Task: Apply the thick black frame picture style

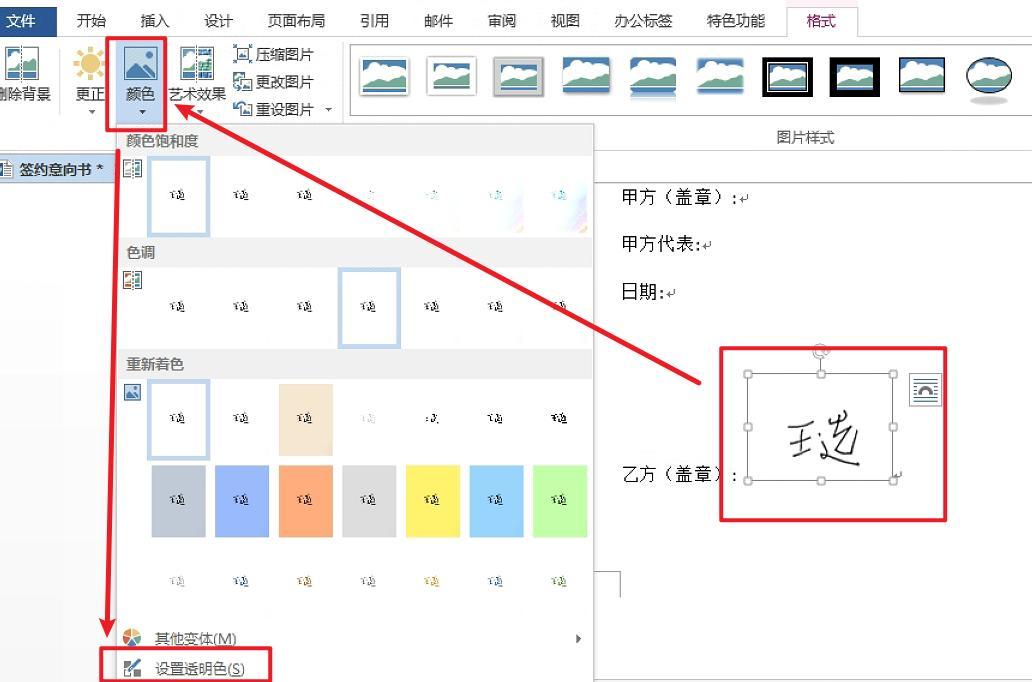Action: click(854, 76)
